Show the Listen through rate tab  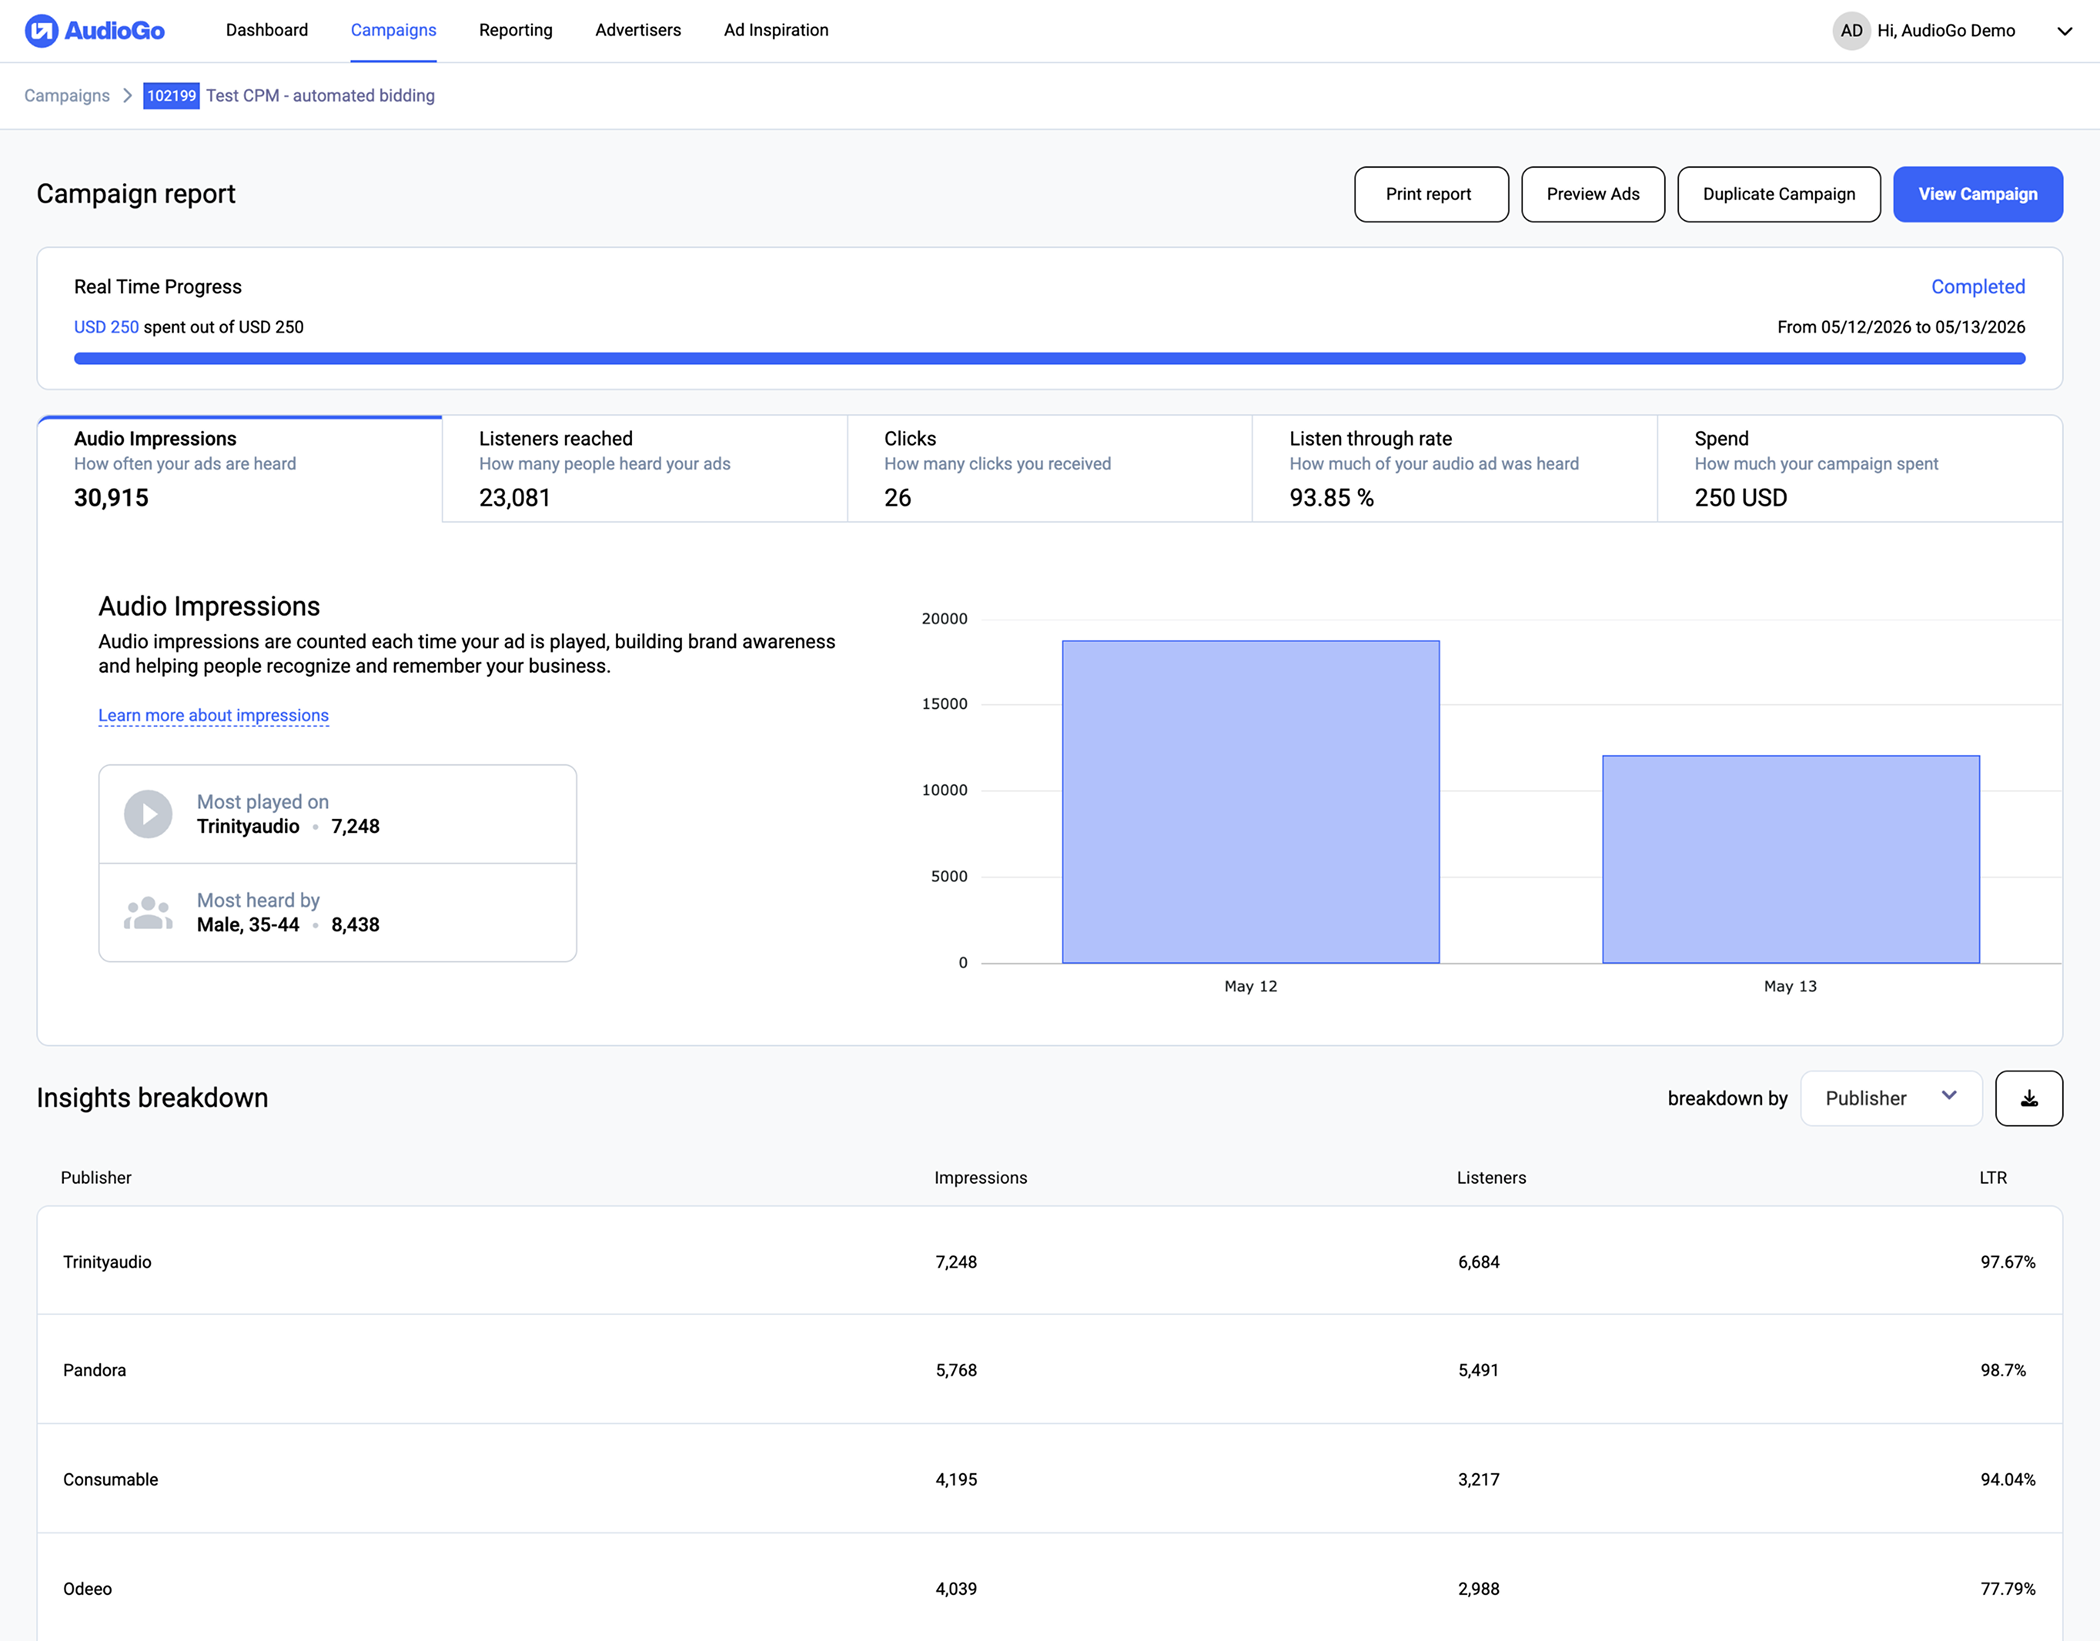coord(1455,468)
